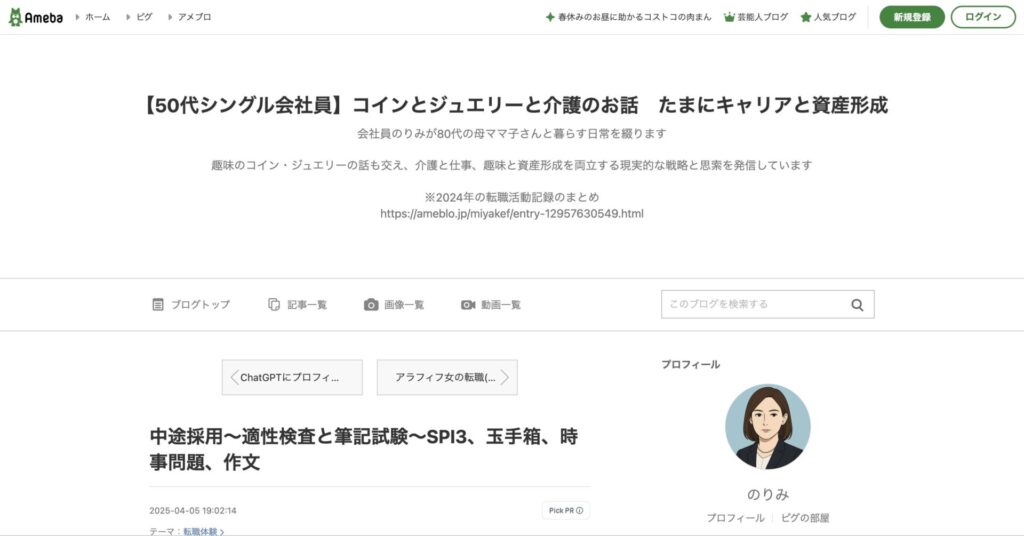
Task: Open article title 中途採用〜適性検査と筆記試験
Action: (364, 449)
